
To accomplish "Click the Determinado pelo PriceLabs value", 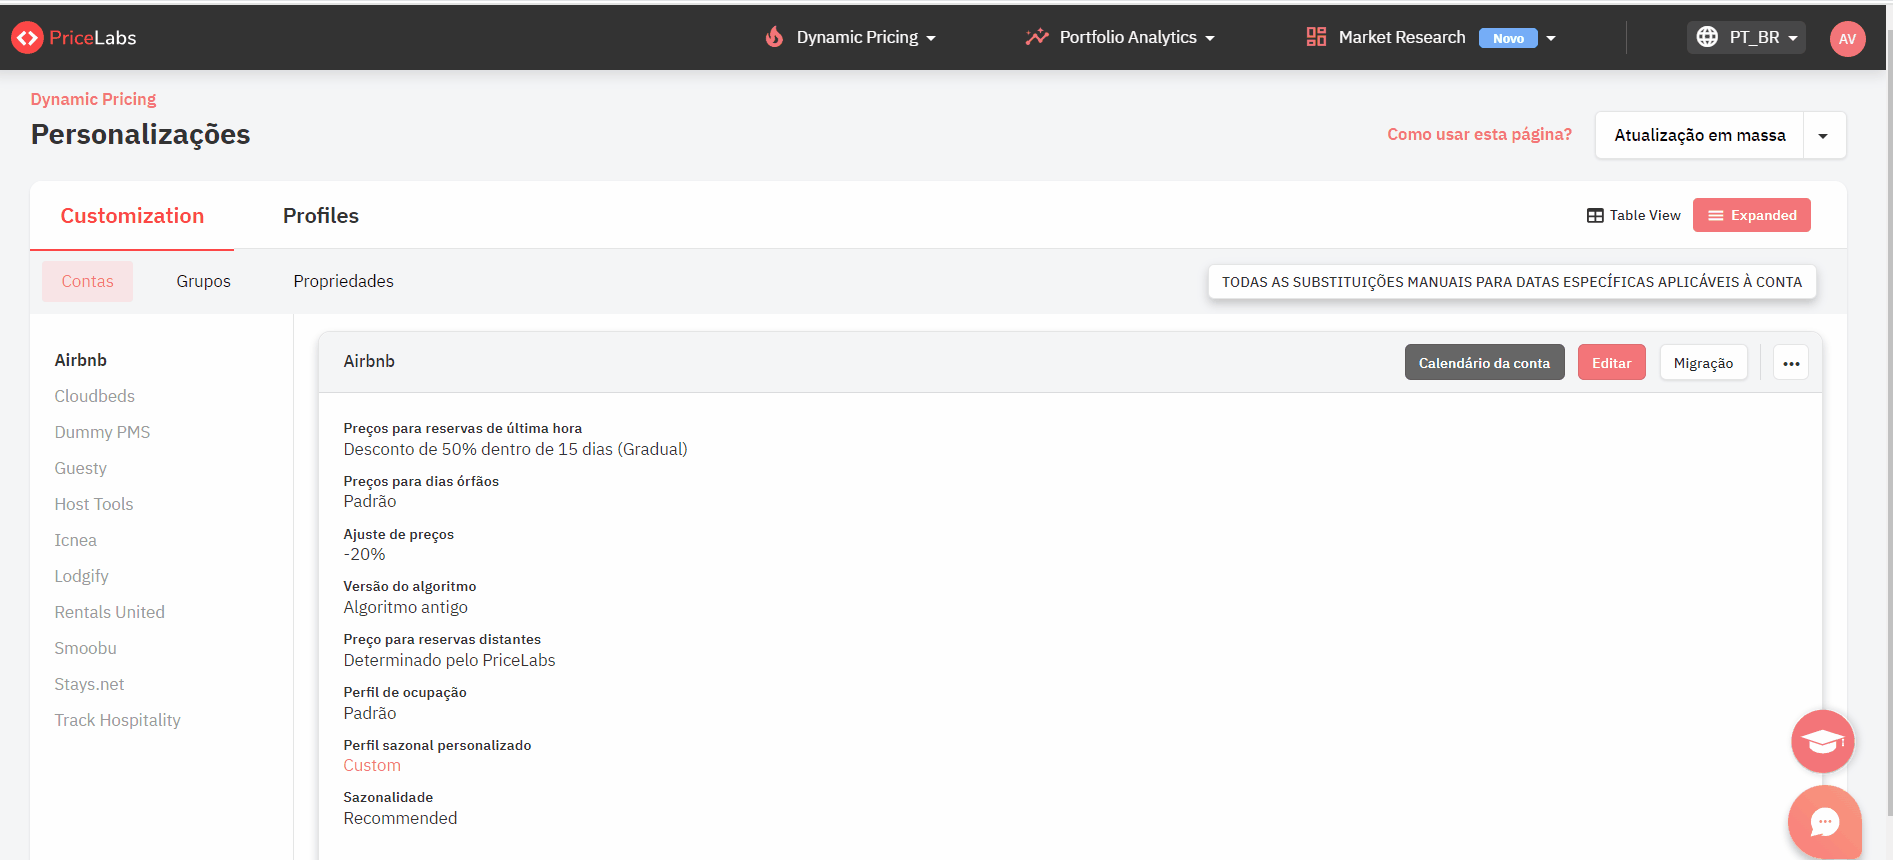I will 449,660.
